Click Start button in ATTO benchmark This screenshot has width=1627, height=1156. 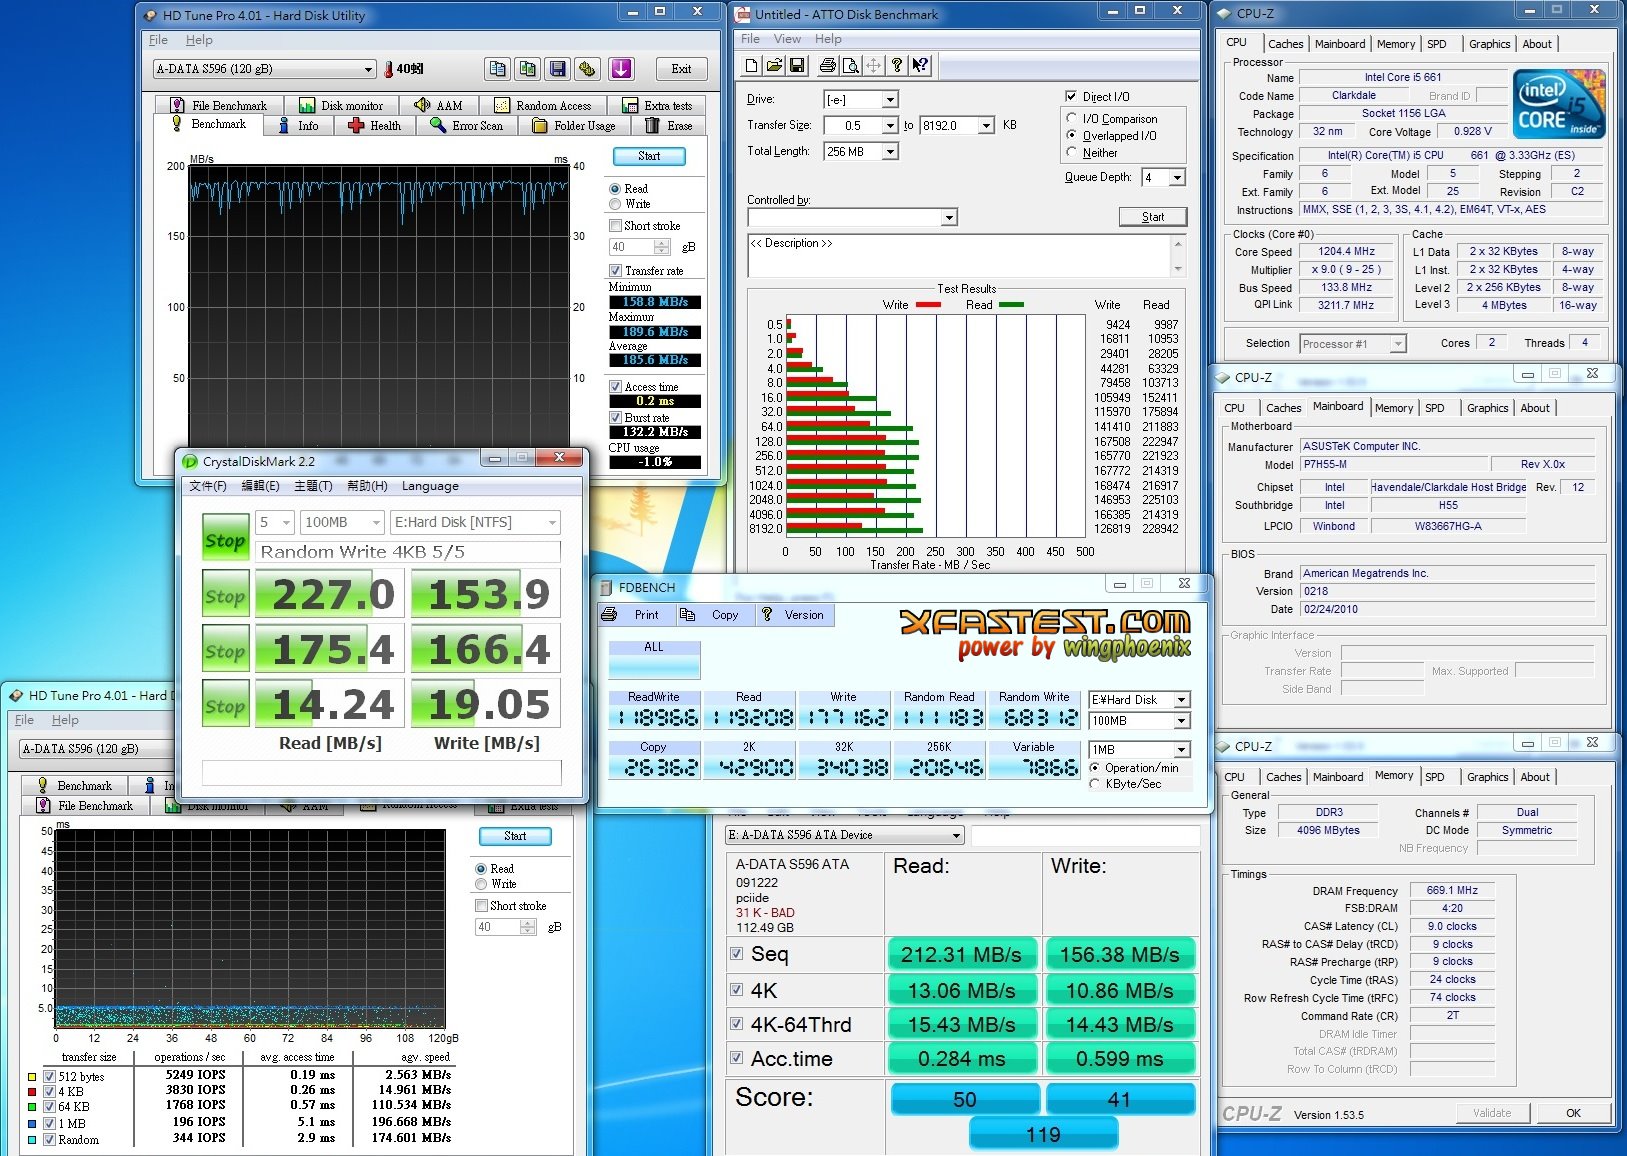point(1152,217)
